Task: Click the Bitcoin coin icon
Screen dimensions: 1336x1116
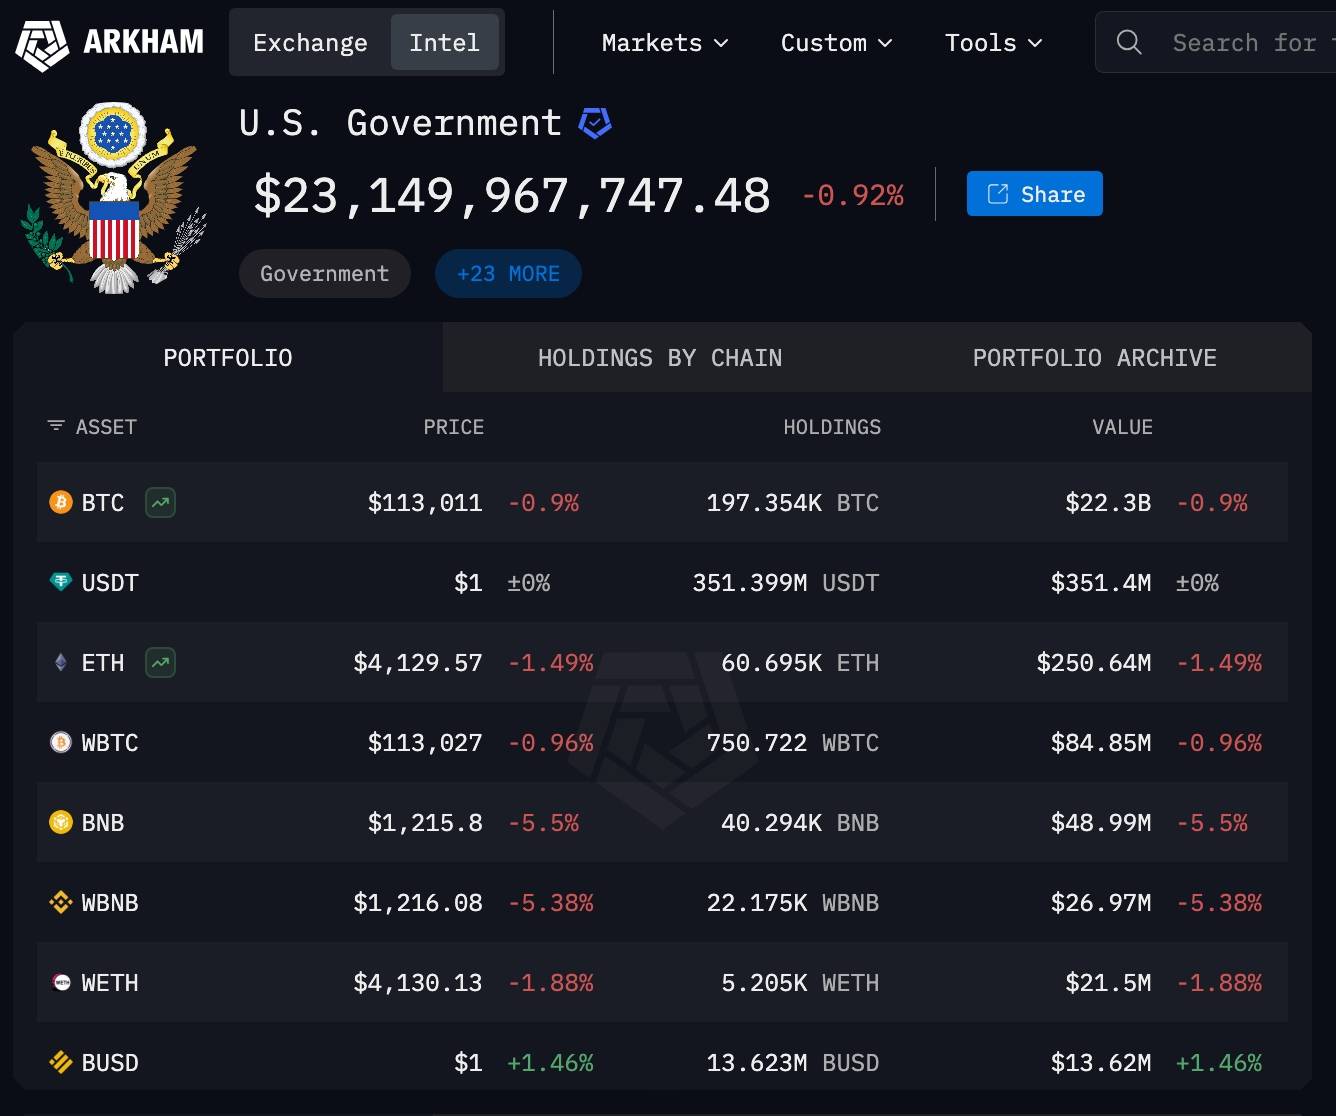Action: coord(61,502)
